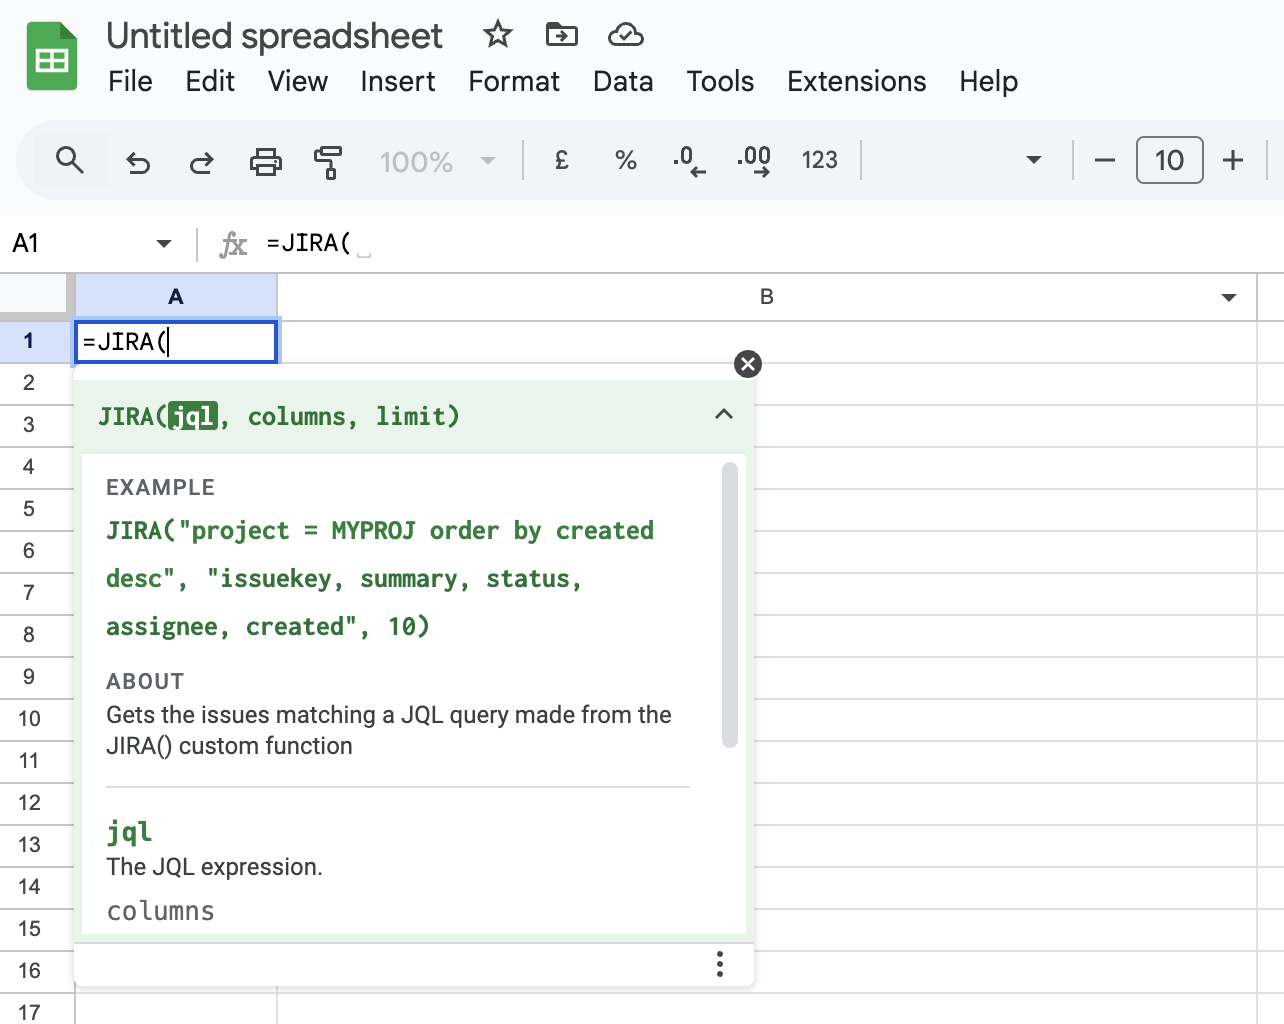Select column A header
The image size is (1284, 1024).
176,297
